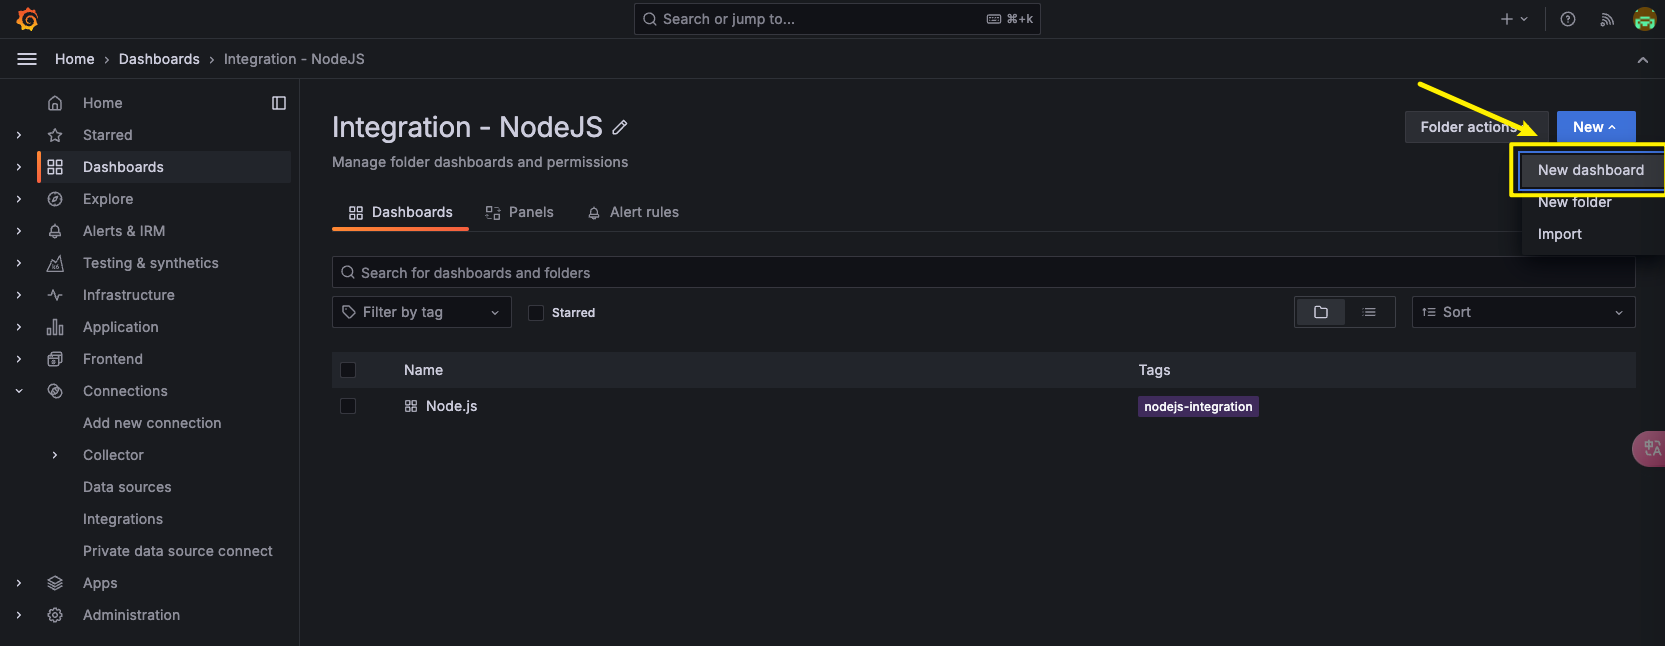Viewport: 1665px width, 646px height.
Task: Open the hamburger navigation menu
Action: pos(27,59)
